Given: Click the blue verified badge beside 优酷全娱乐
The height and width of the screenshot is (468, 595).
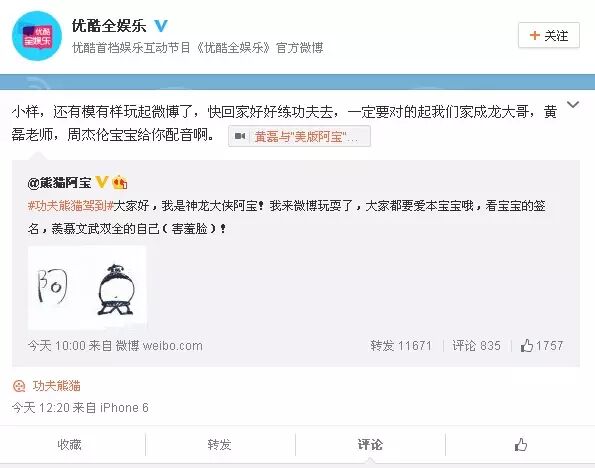Looking at the screenshot, I should click(x=161, y=26).
